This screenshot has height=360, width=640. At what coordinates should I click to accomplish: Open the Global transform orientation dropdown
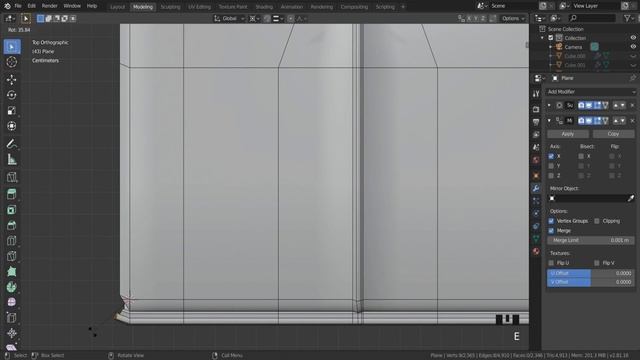point(229,18)
